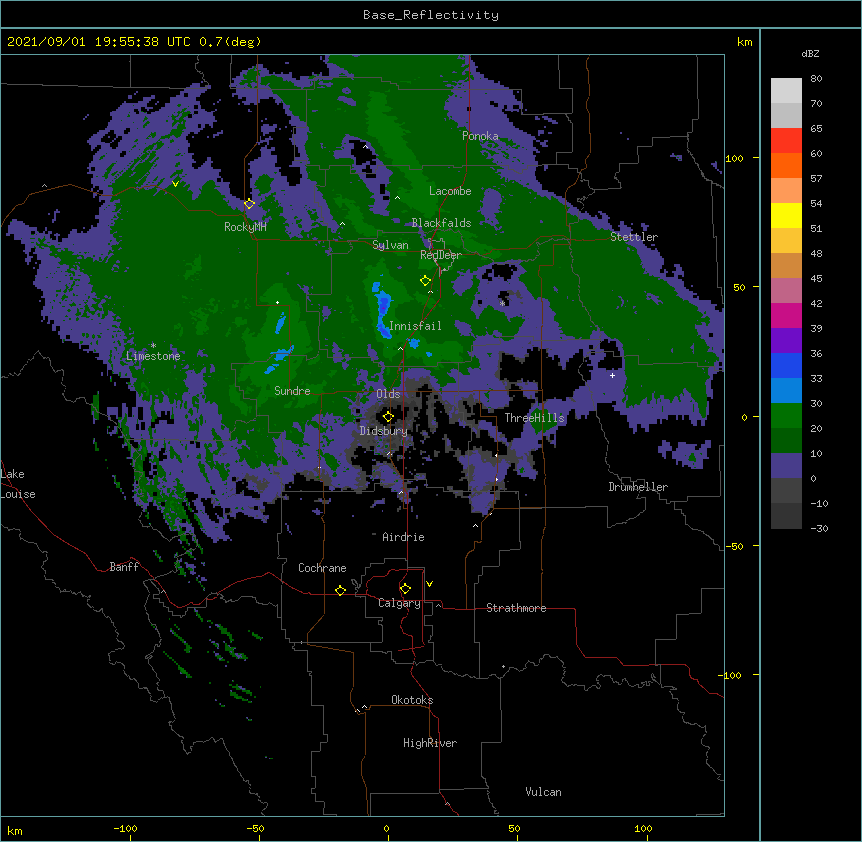Click the Airdrie label
Image resolution: width=862 pixels, height=842 pixels.
403,537
